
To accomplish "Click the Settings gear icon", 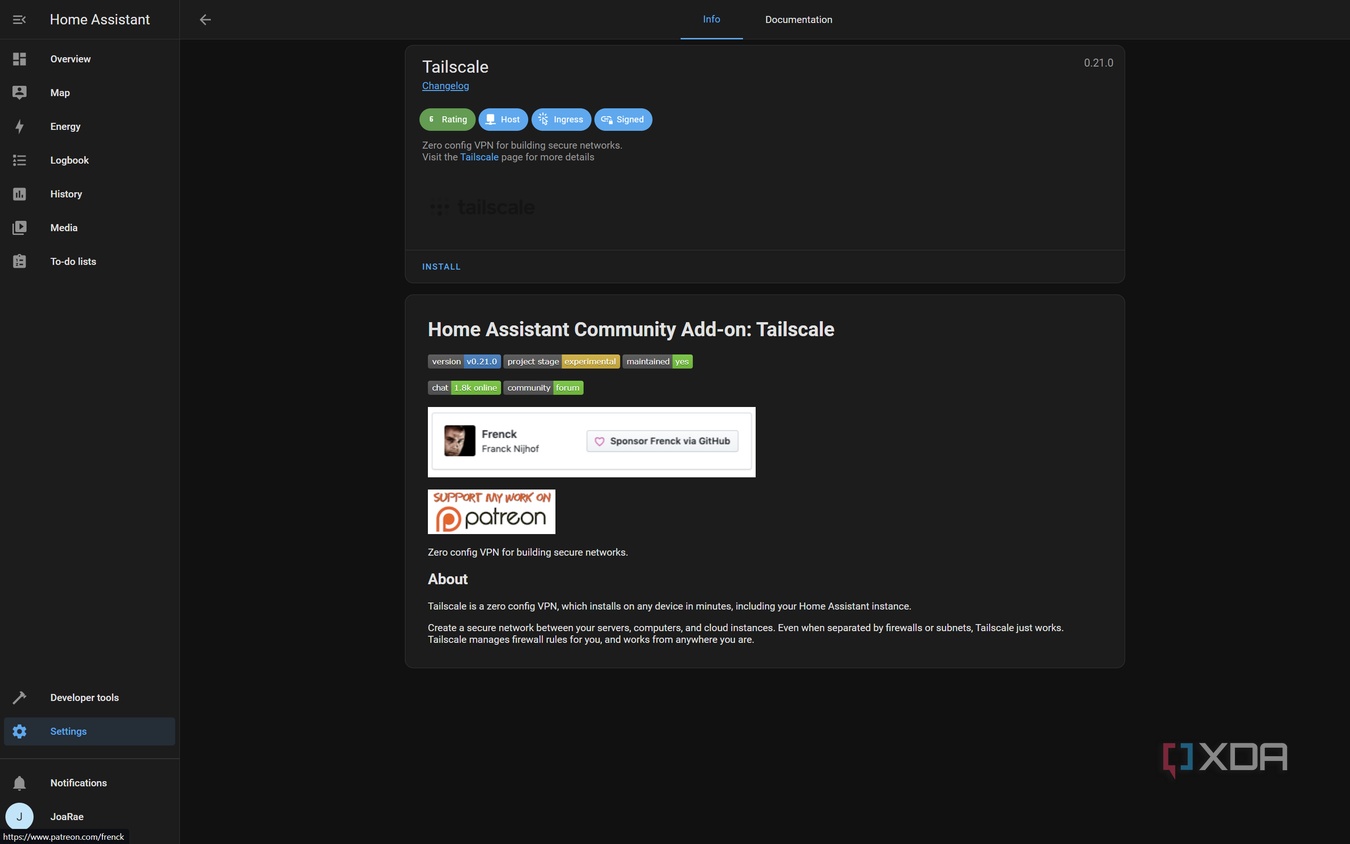I will (x=19, y=732).
